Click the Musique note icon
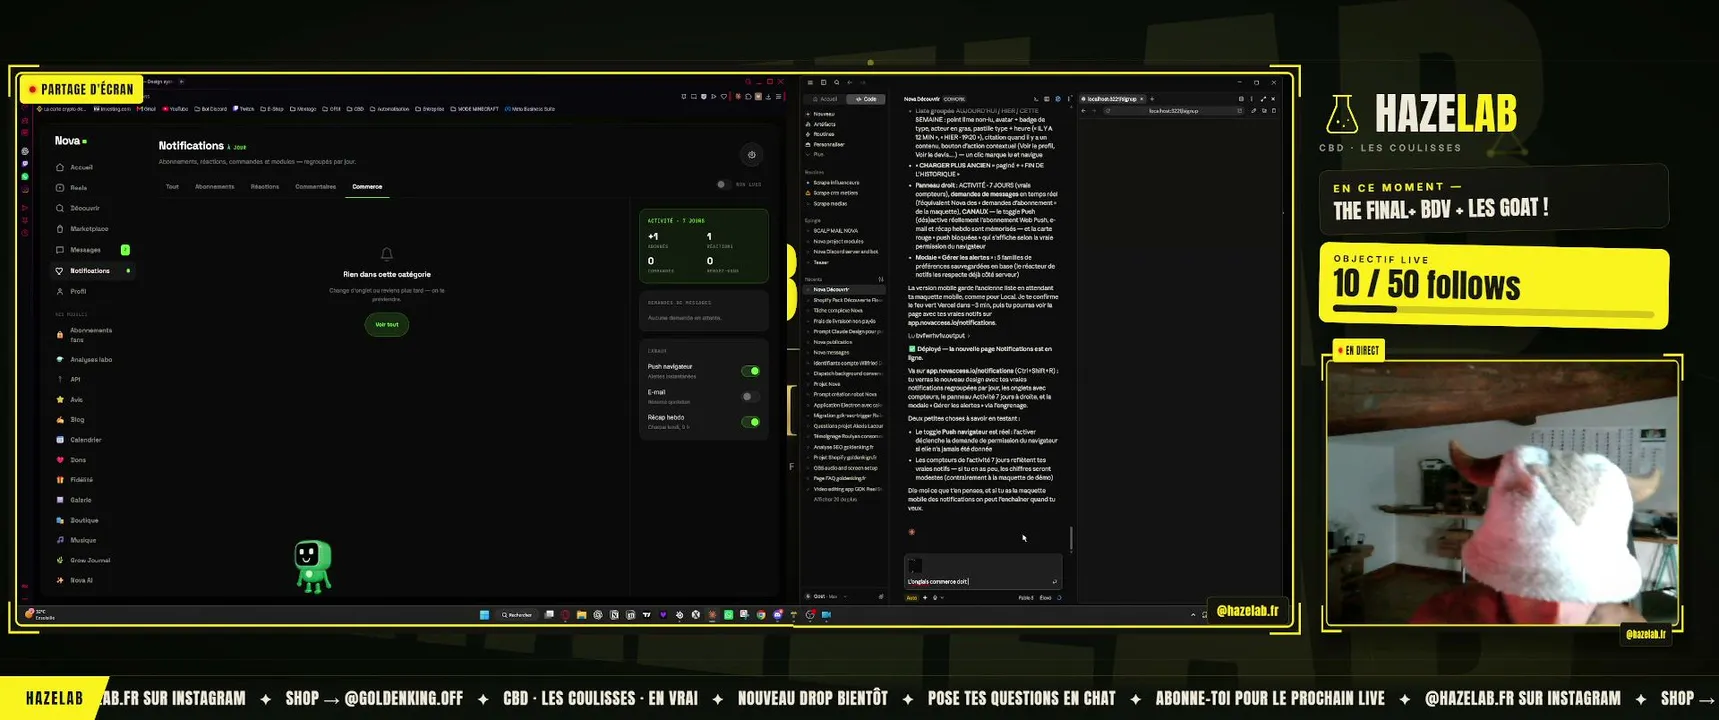Screen dimensions: 1719x720 tap(60, 540)
